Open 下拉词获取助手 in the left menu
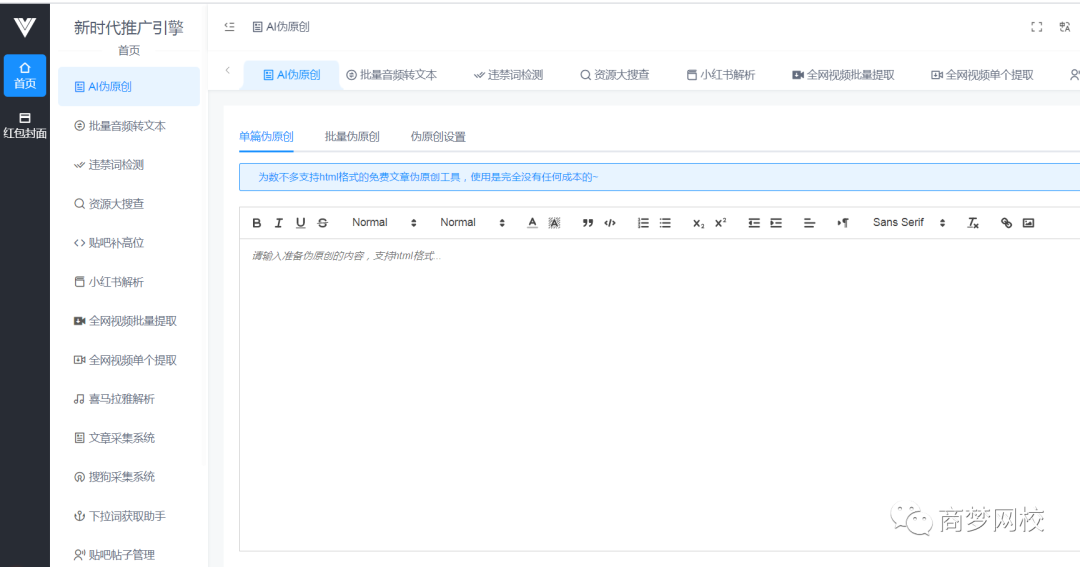This screenshot has width=1080, height=567. [129, 516]
